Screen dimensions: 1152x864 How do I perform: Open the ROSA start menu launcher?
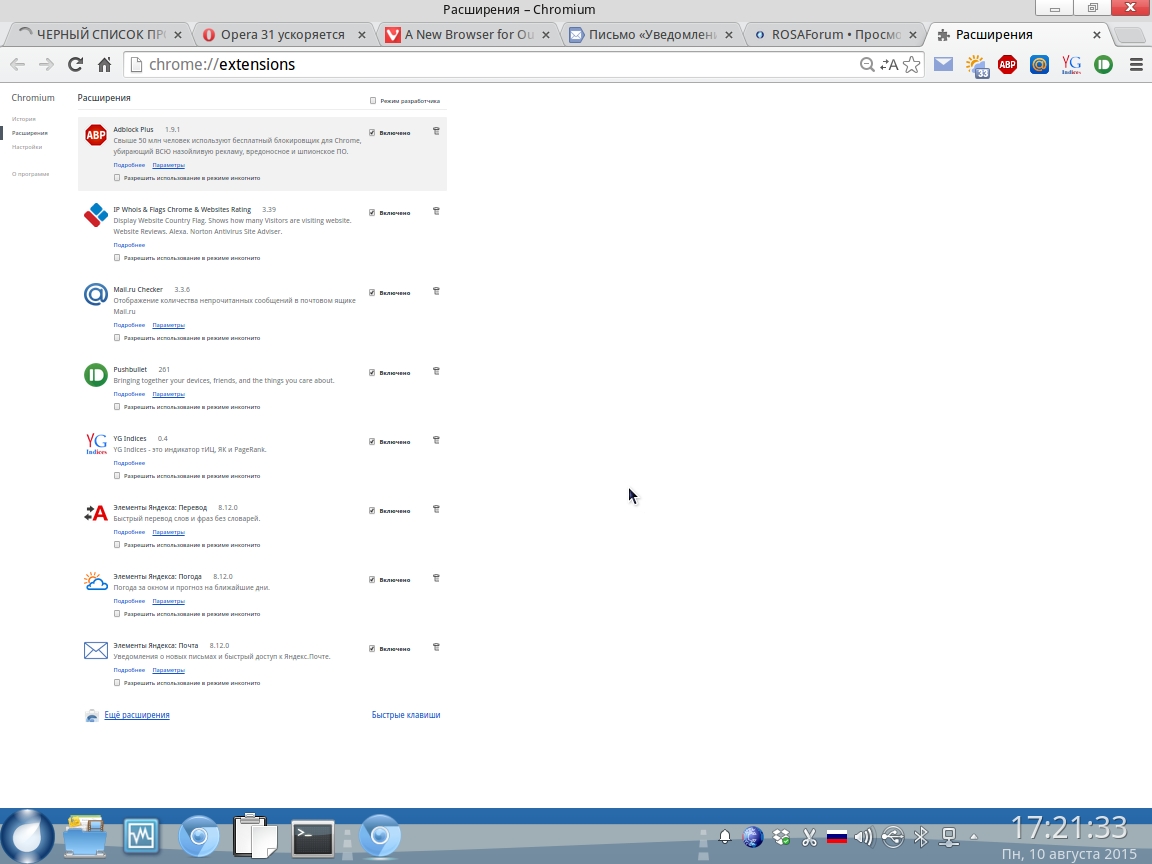(28, 836)
